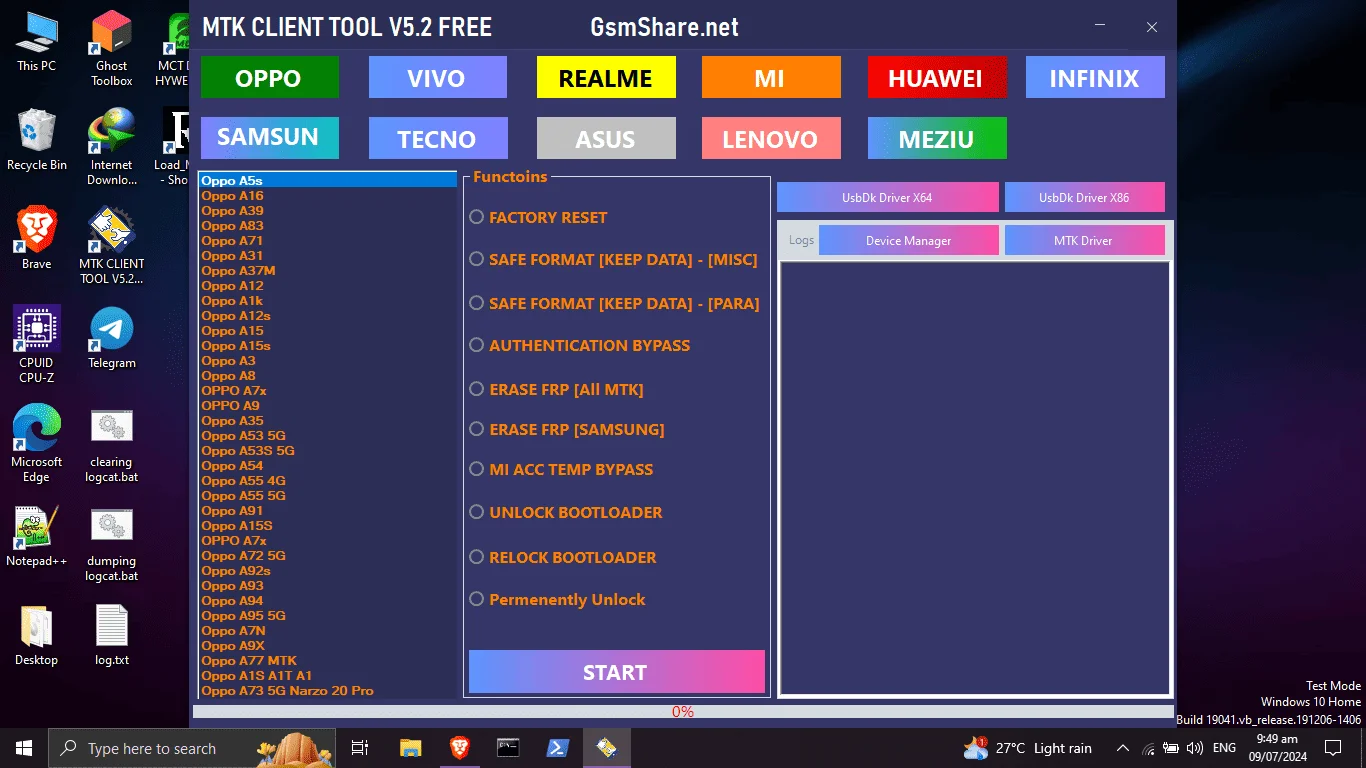
Task: Switch to SAMSUN brand tab
Action: (x=270, y=138)
